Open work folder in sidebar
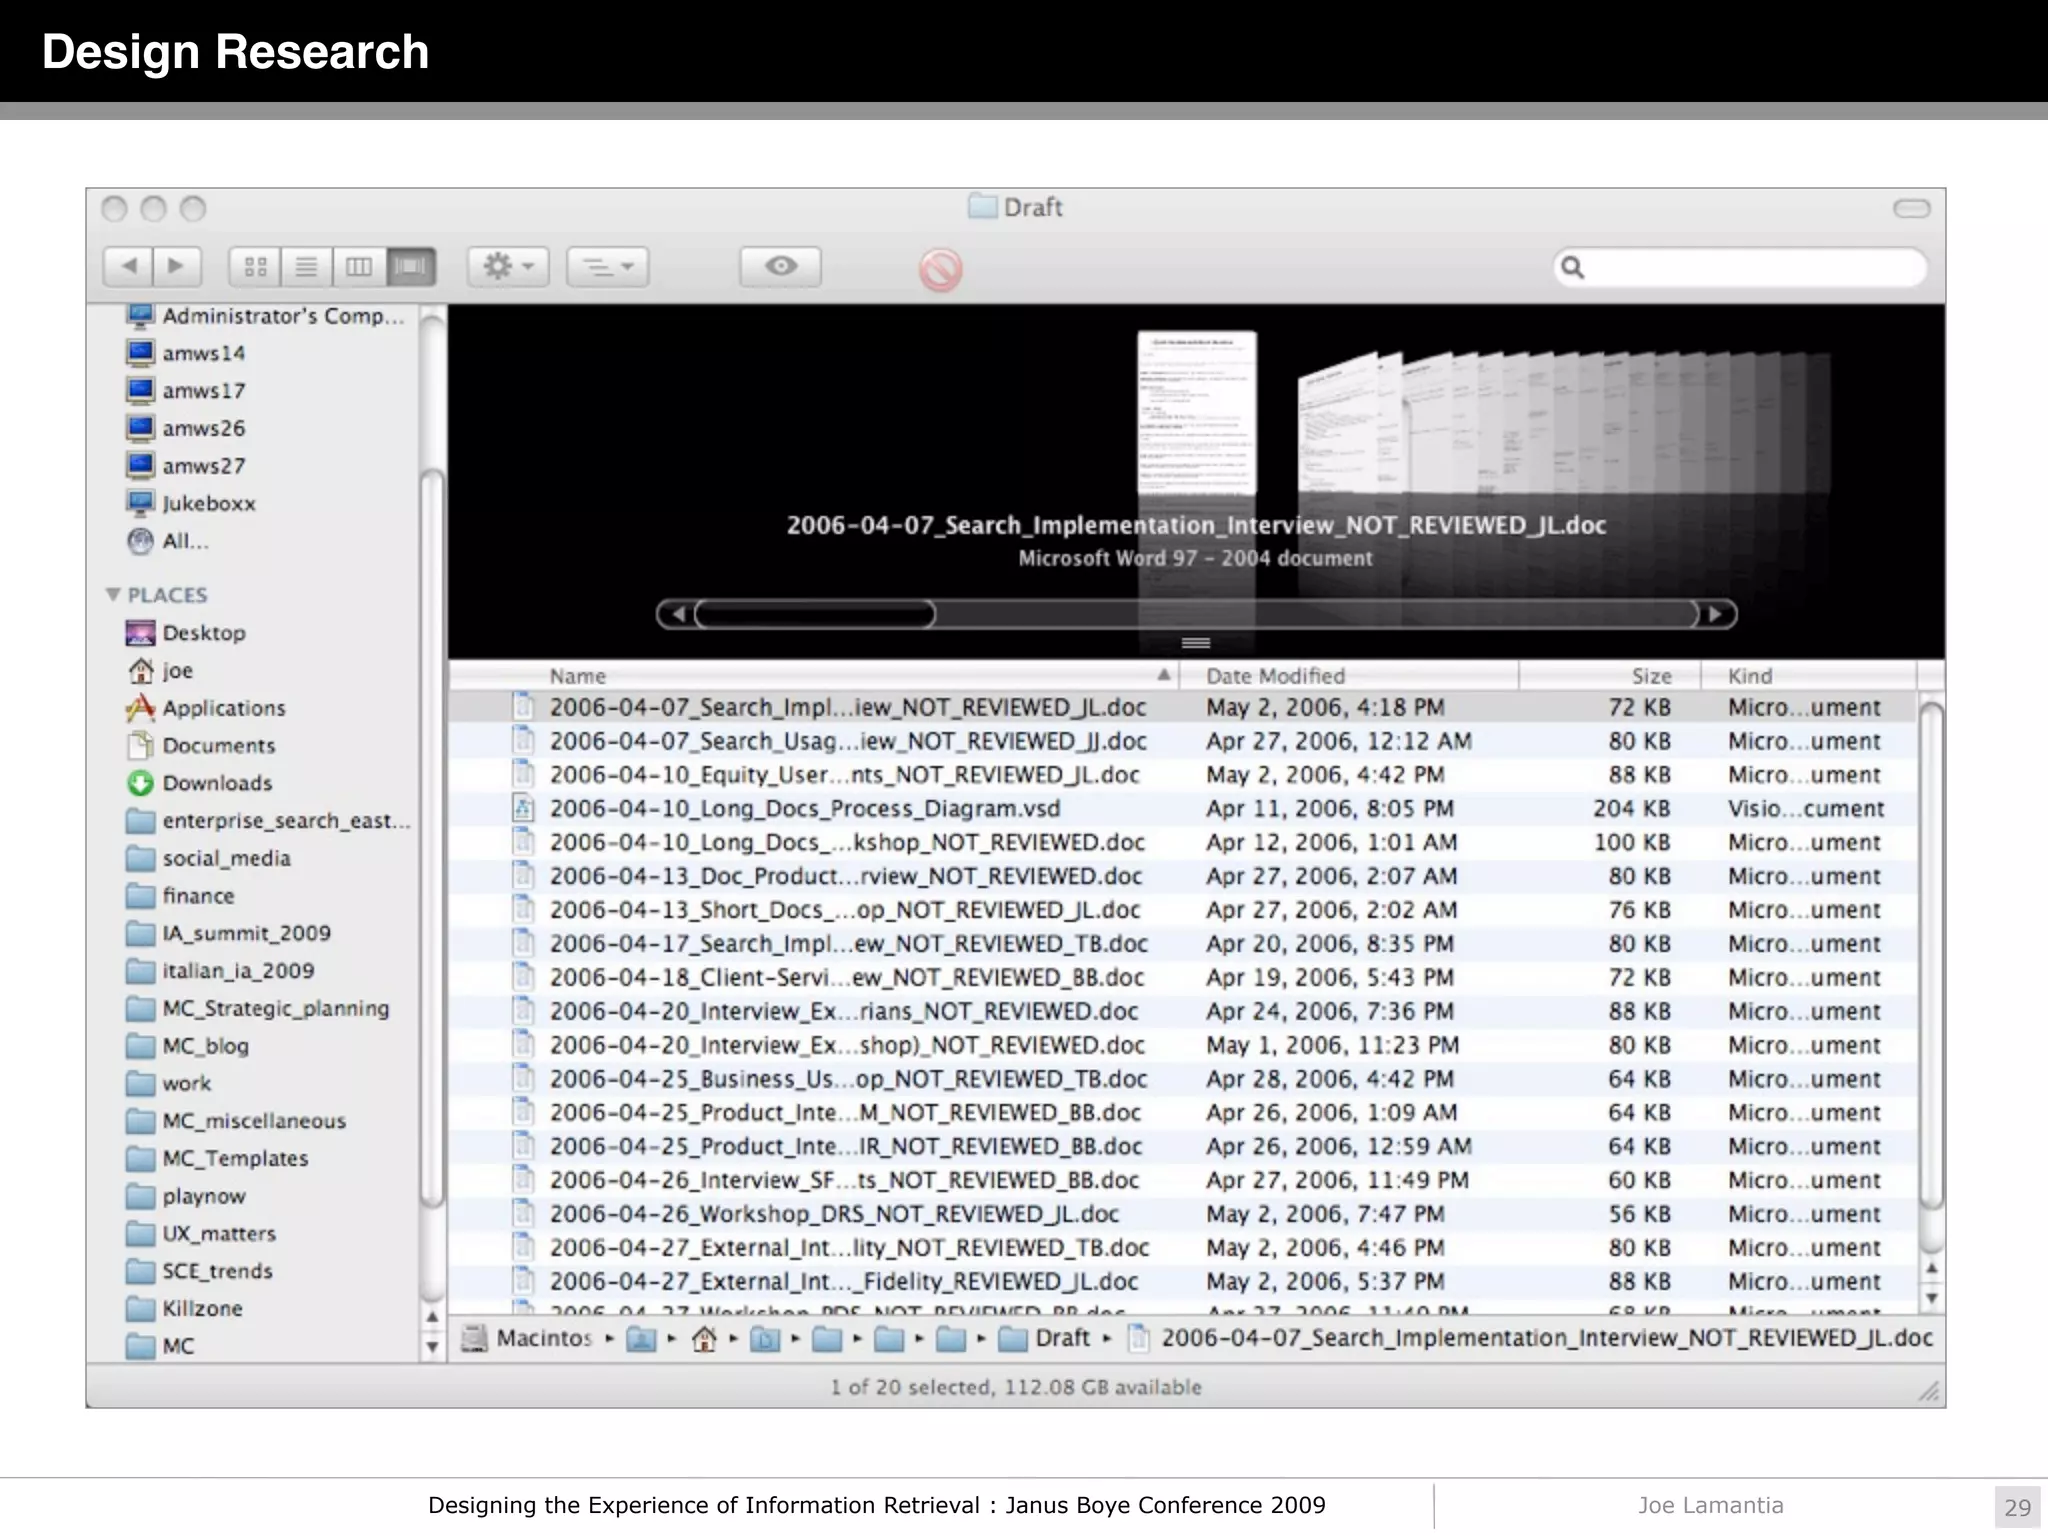The width and height of the screenshot is (2048, 1536). point(169,1083)
